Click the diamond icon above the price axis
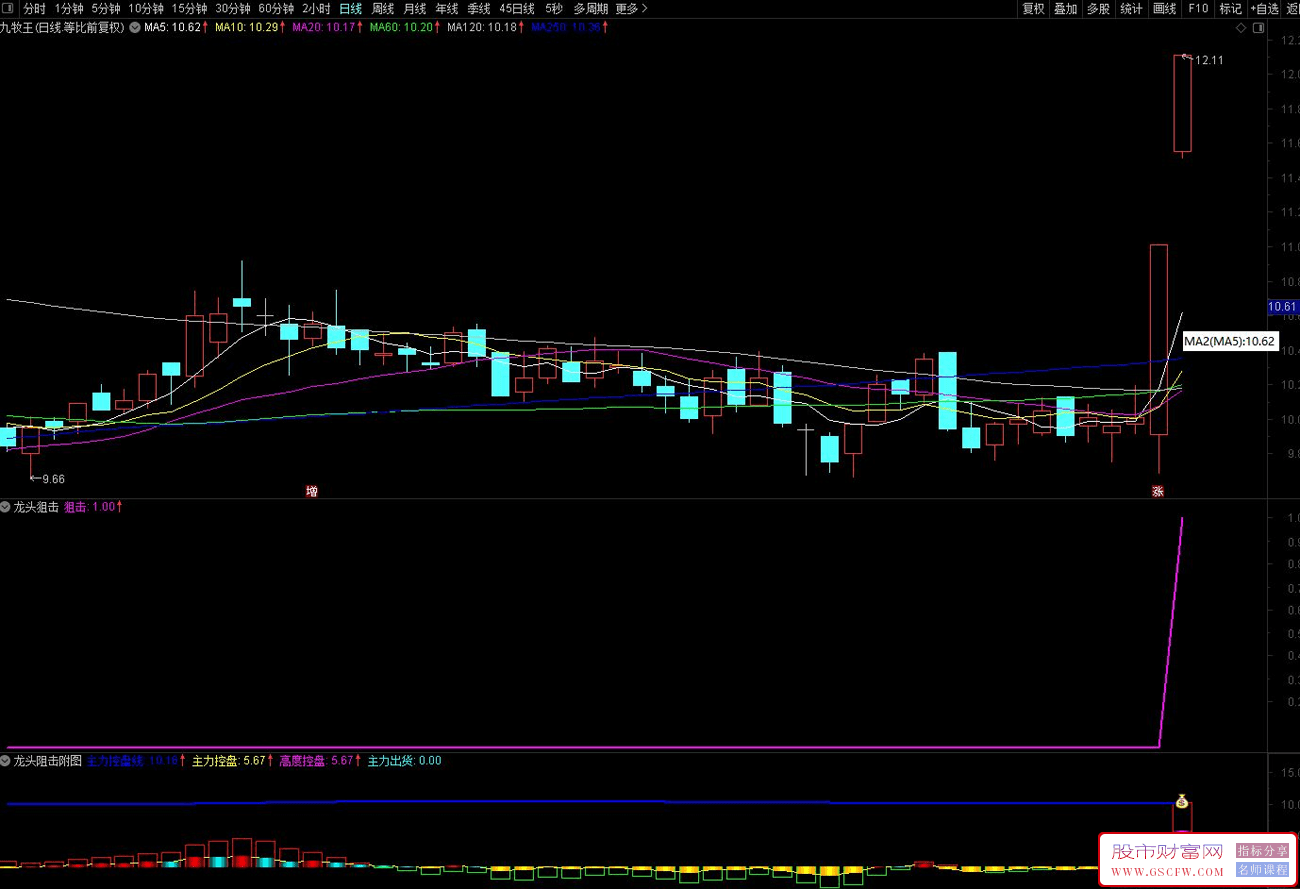Image resolution: width=1300 pixels, height=889 pixels. pyautogui.click(x=1242, y=28)
